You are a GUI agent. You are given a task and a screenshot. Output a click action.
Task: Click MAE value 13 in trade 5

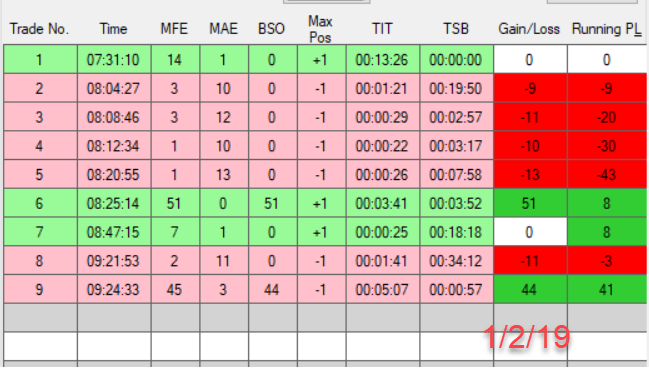pos(224,174)
